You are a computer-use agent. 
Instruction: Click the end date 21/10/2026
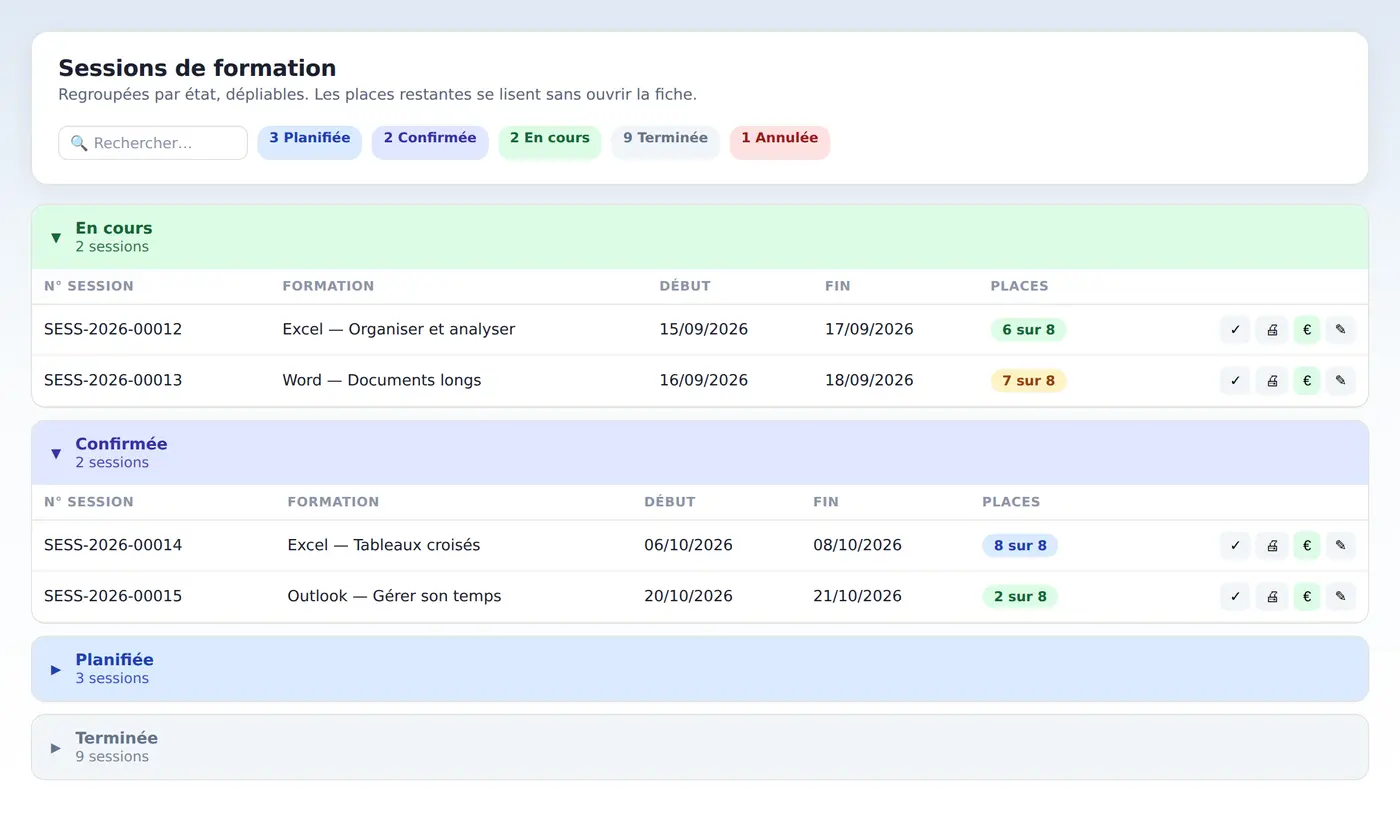(x=858, y=597)
